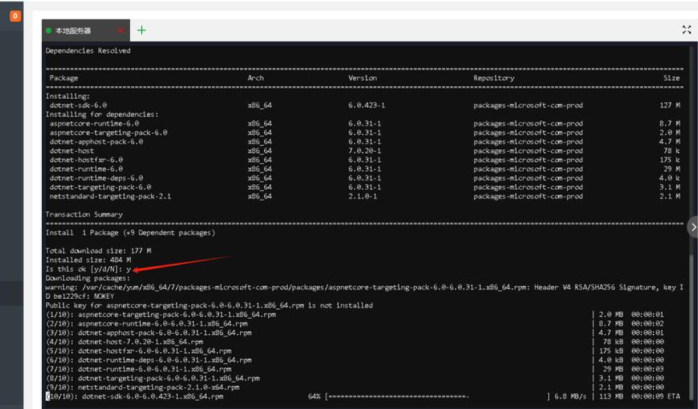Click the 'Is this ok [y/d/N]' prompt line
Screen dimensions: 698x409
click(89, 269)
